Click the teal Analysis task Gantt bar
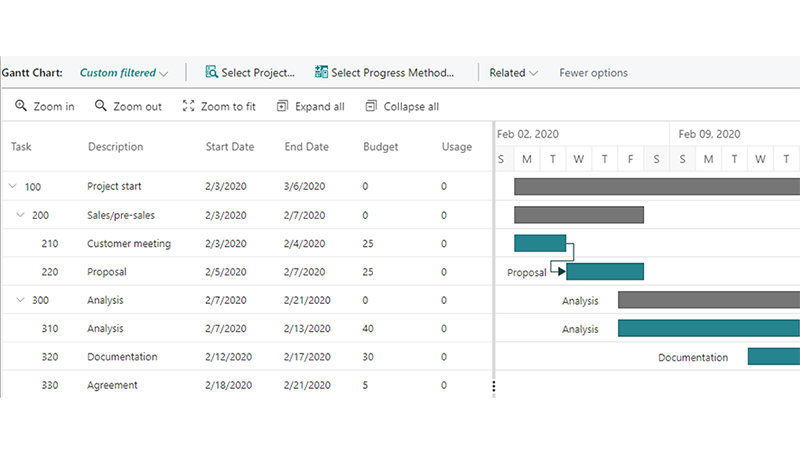The height and width of the screenshot is (454, 800). [x=709, y=328]
